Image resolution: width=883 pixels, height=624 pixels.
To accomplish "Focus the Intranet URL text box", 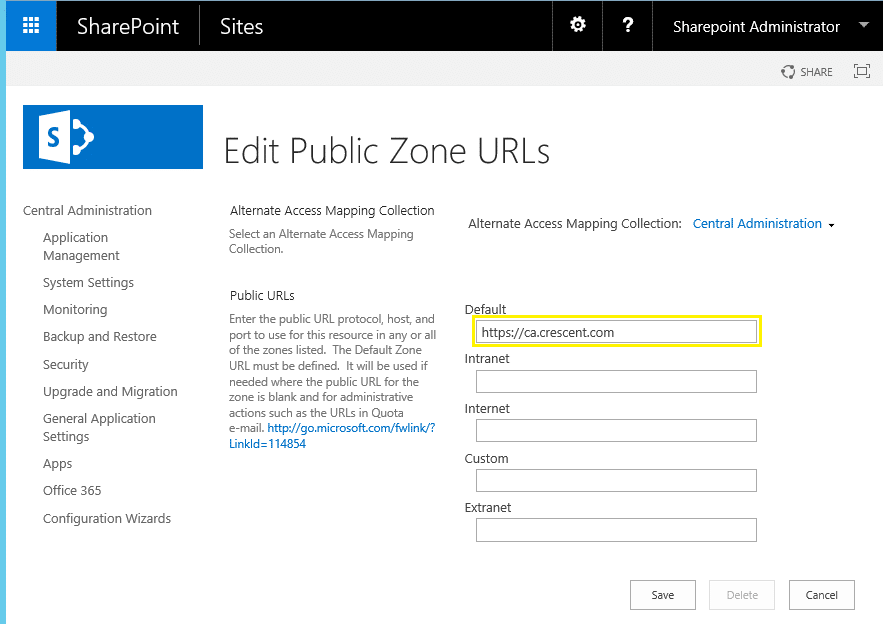I will pos(616,381).
